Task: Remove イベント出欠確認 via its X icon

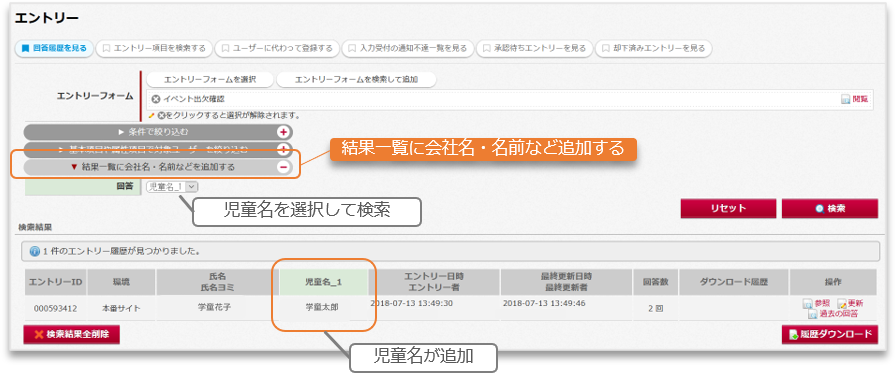Action: point(155,99)
